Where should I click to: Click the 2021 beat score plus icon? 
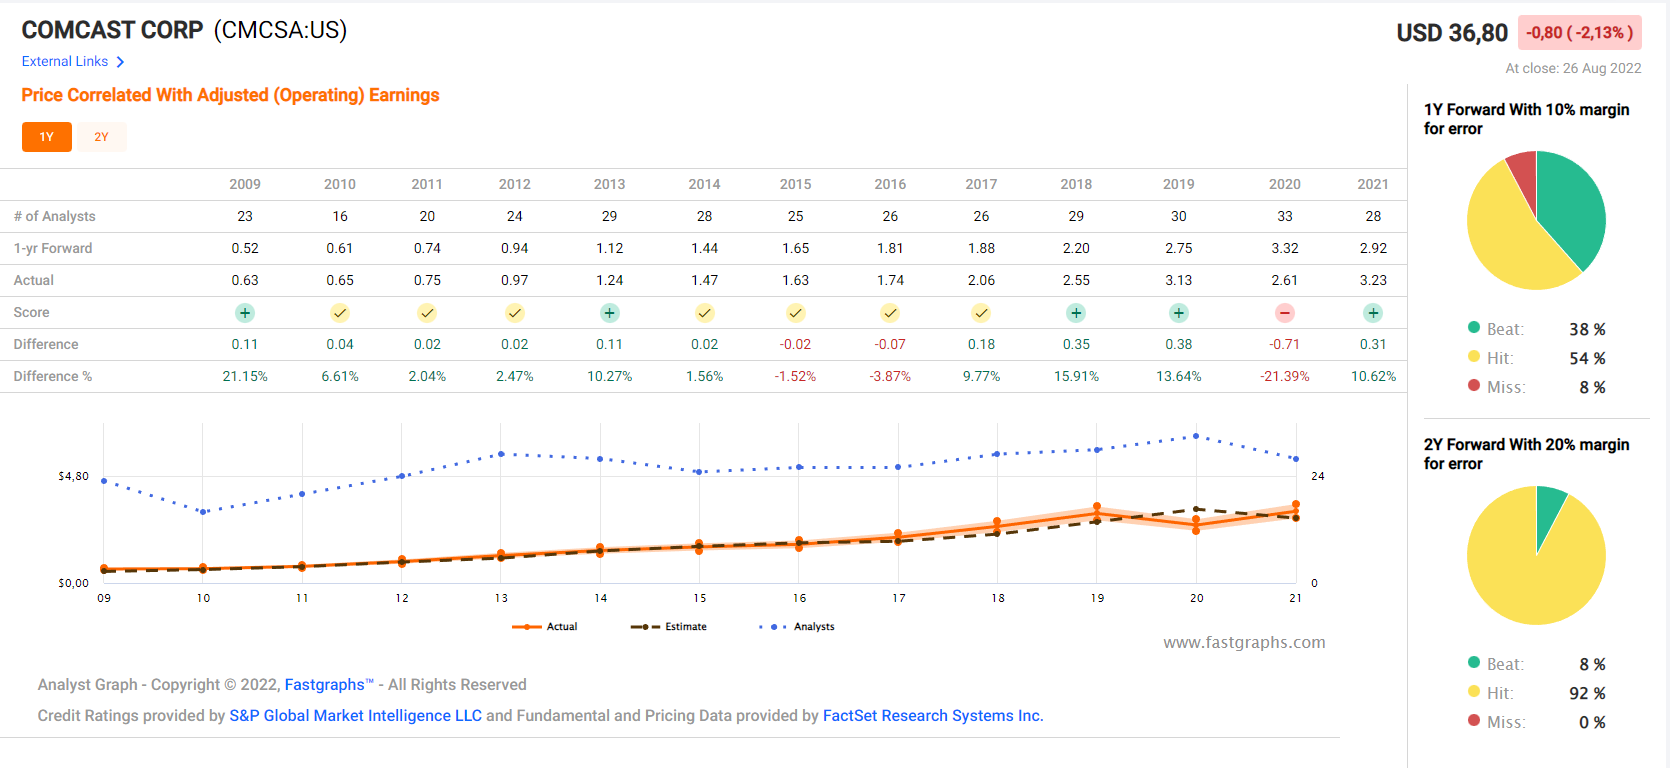coord(1373,313)
